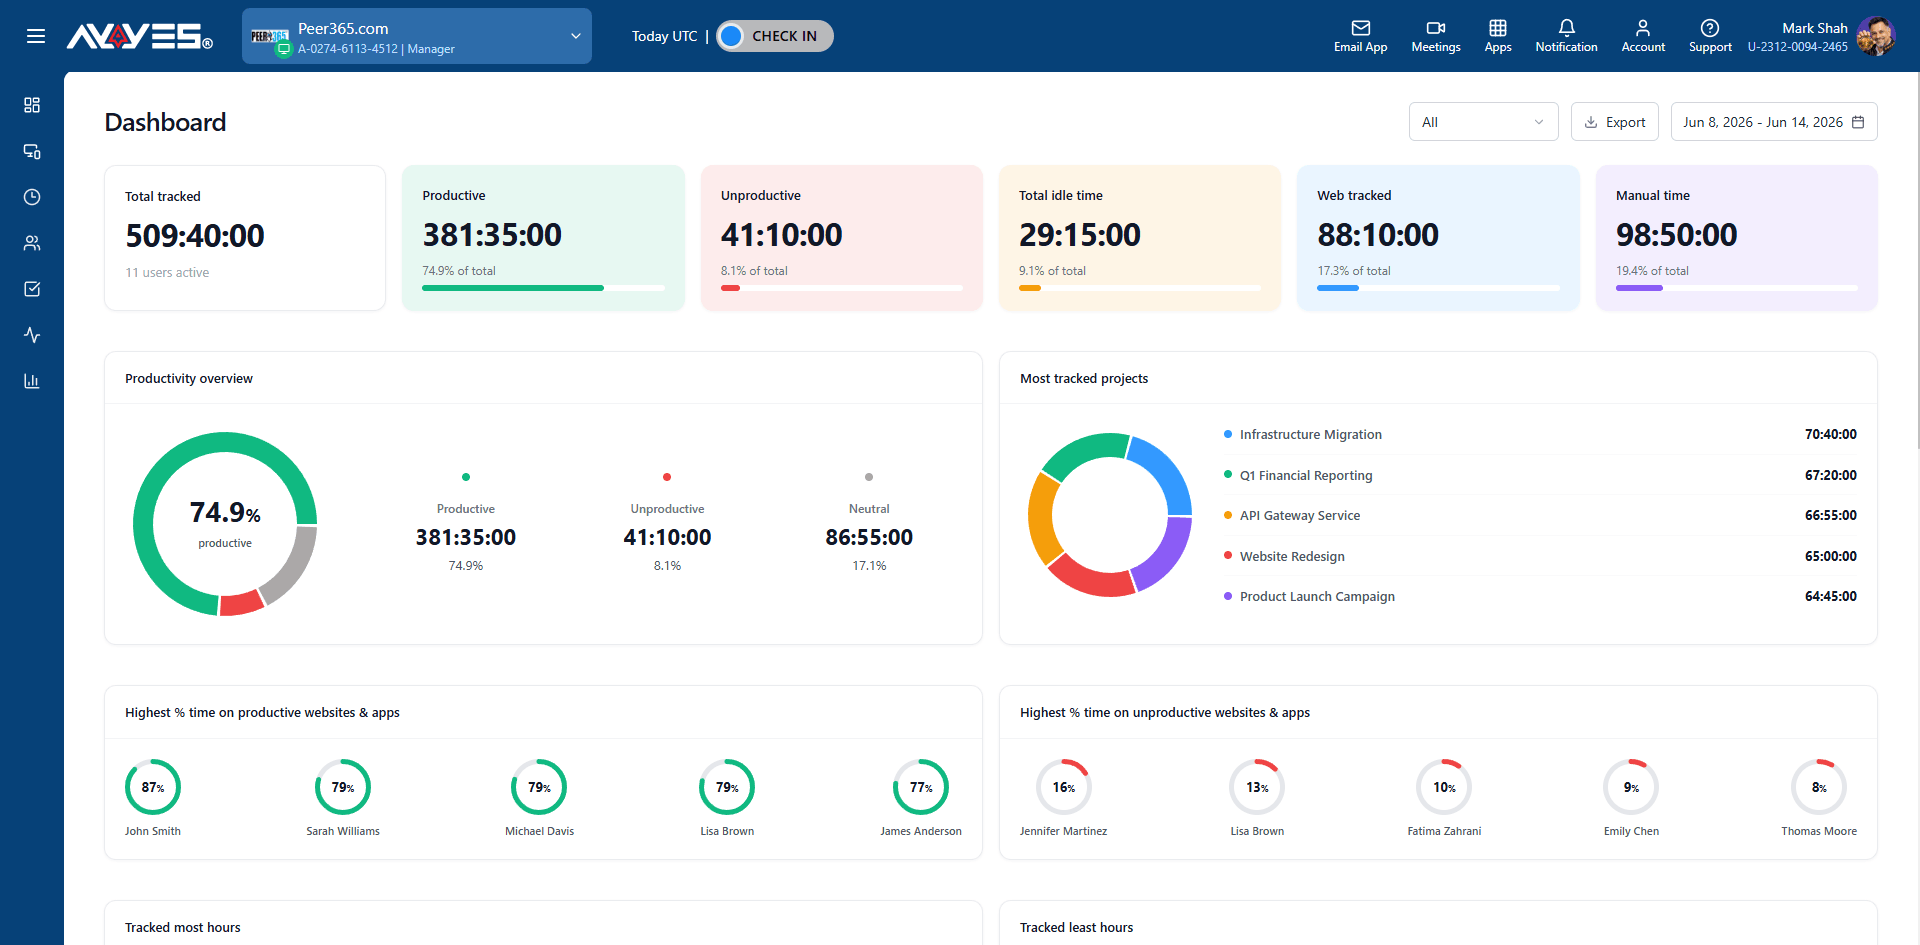Open the users sidebar icon
Screen dimensions: 1920x945
point(32,243)
